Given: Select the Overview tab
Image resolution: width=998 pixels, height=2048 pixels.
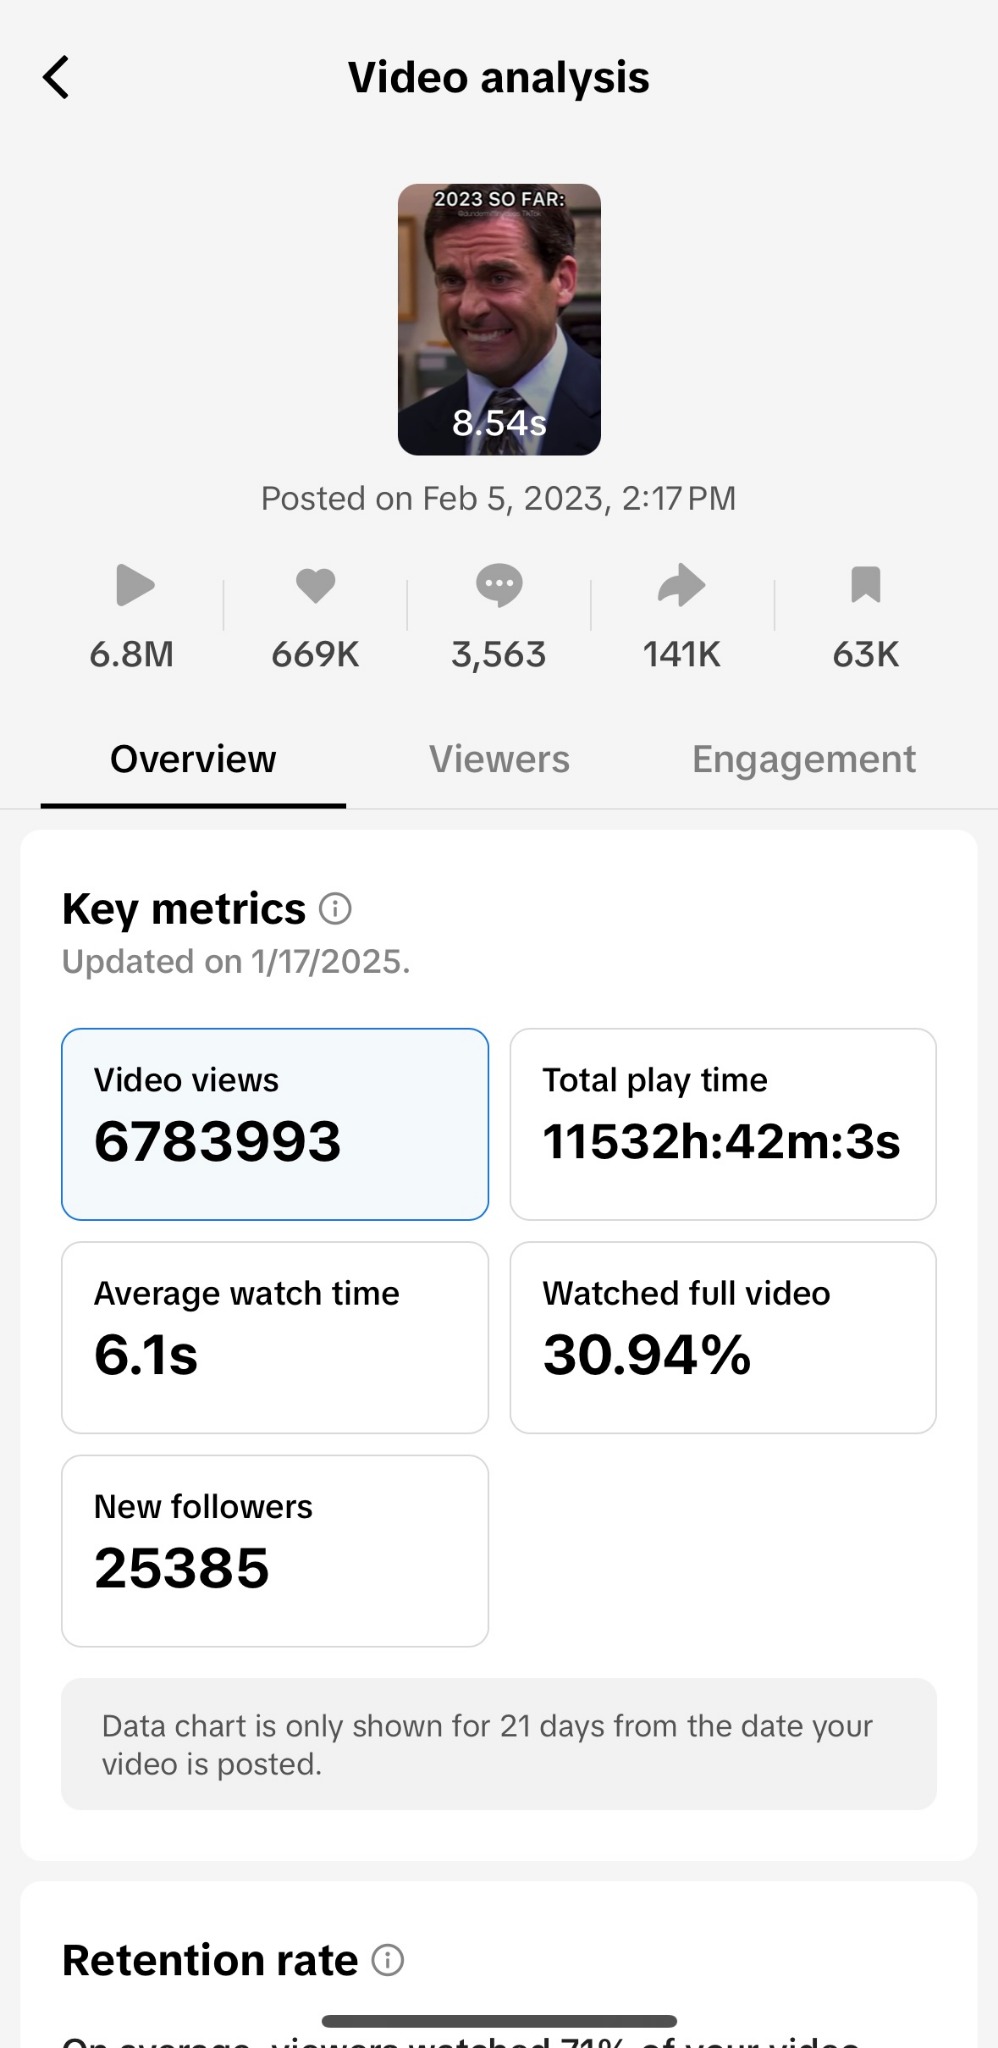Looking at the screenshot, I should click(x=193, y=759).
